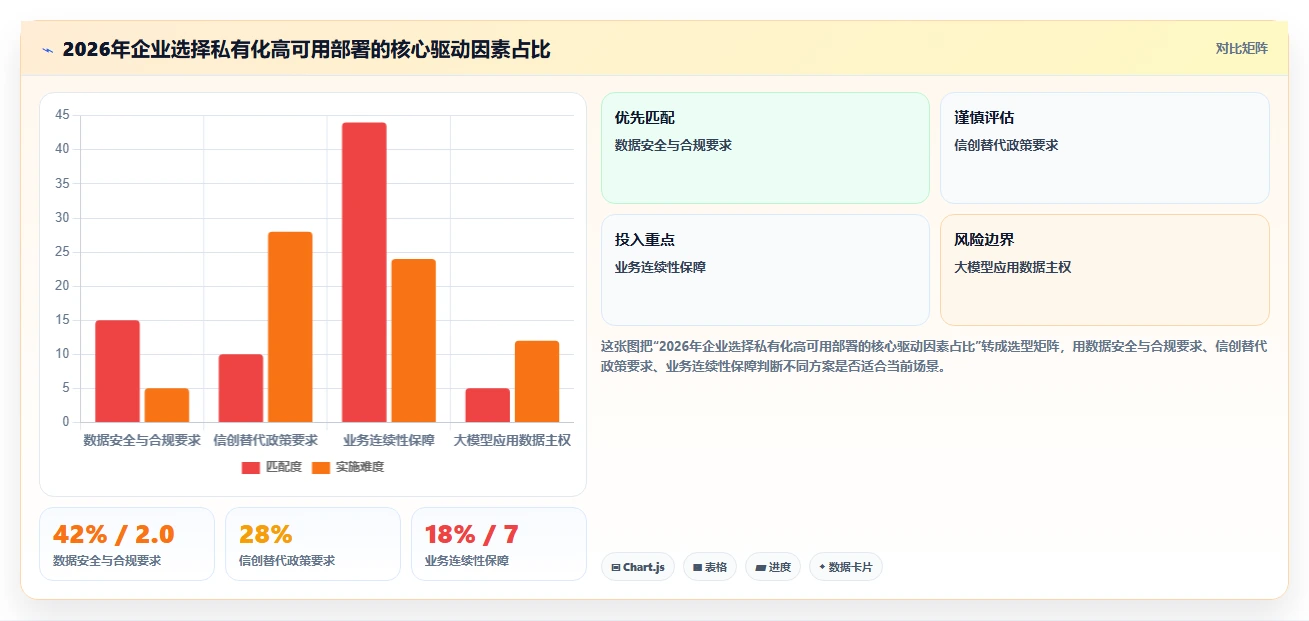Click the x-axis label 信创替代政策要求

point(265,440)
